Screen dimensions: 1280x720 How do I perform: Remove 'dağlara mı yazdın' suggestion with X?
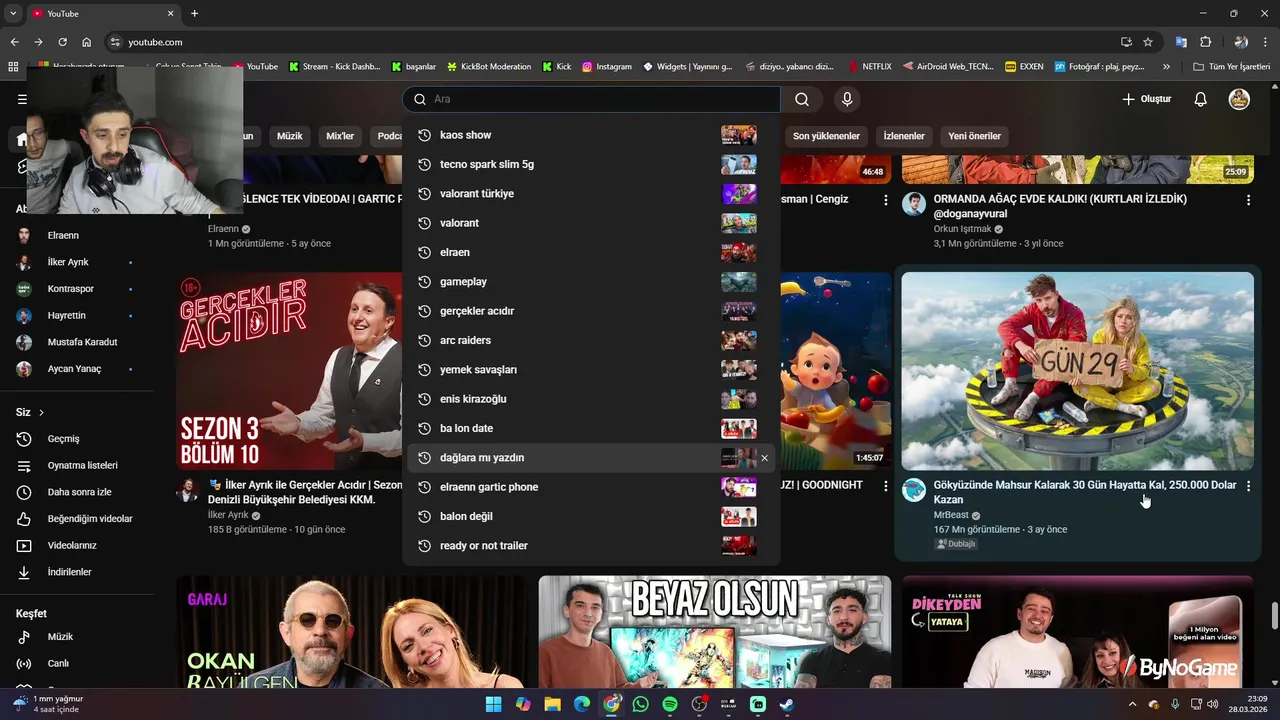764,458
